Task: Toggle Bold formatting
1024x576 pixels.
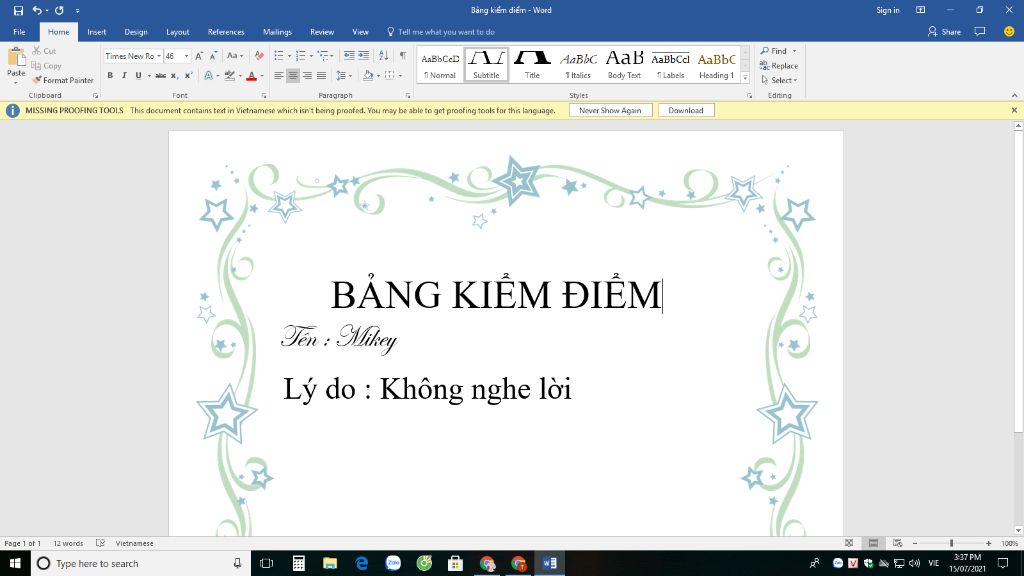Action: 110,76
